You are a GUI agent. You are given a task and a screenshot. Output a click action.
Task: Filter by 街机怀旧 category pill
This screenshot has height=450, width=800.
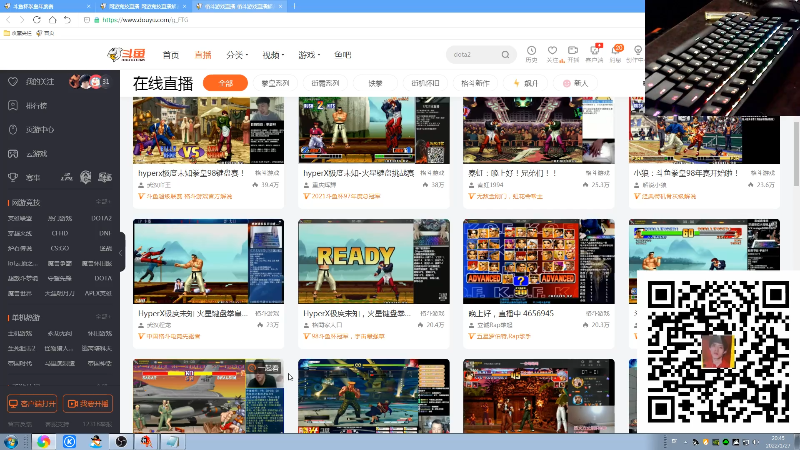(425, 83)
